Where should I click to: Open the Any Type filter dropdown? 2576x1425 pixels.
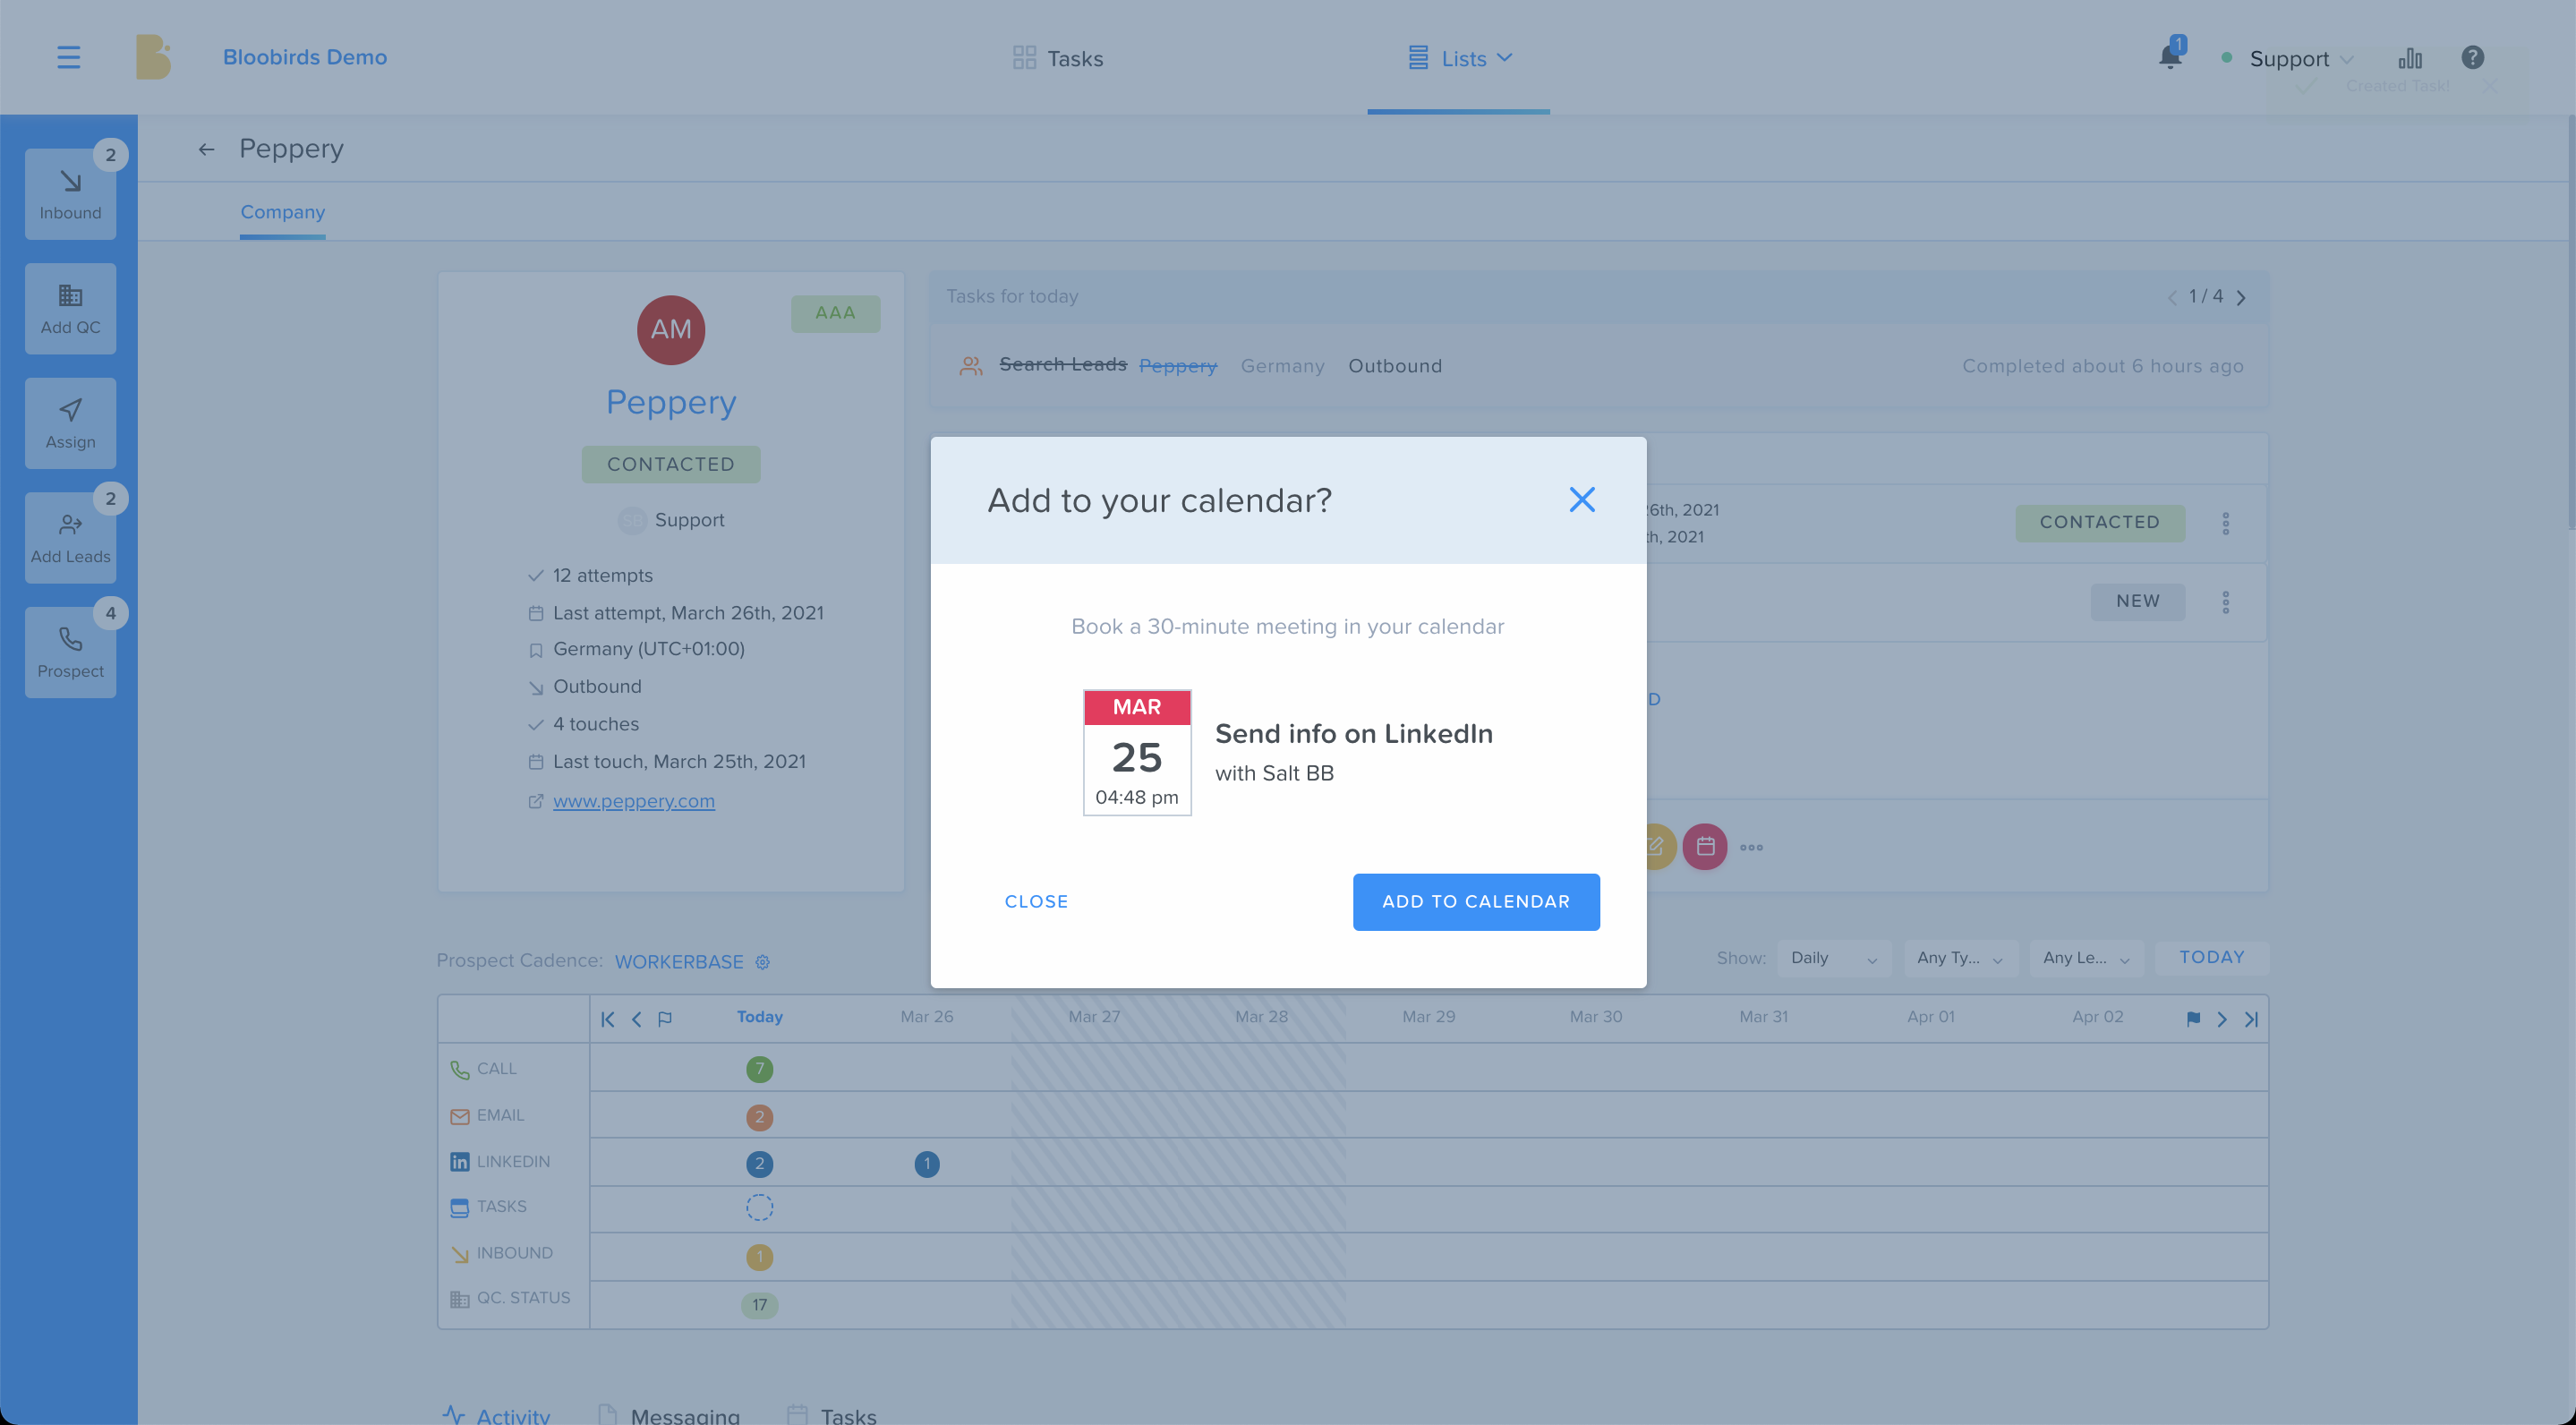(x=1960, y=958)
